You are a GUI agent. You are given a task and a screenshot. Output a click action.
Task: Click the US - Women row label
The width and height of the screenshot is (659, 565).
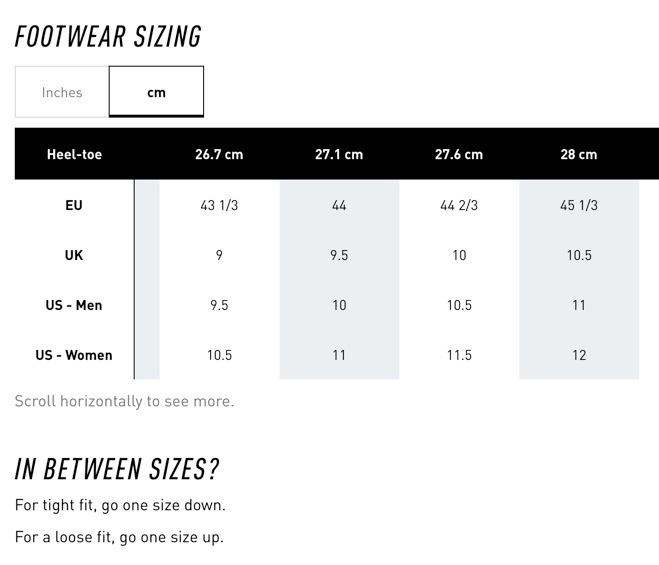point(74,355)
